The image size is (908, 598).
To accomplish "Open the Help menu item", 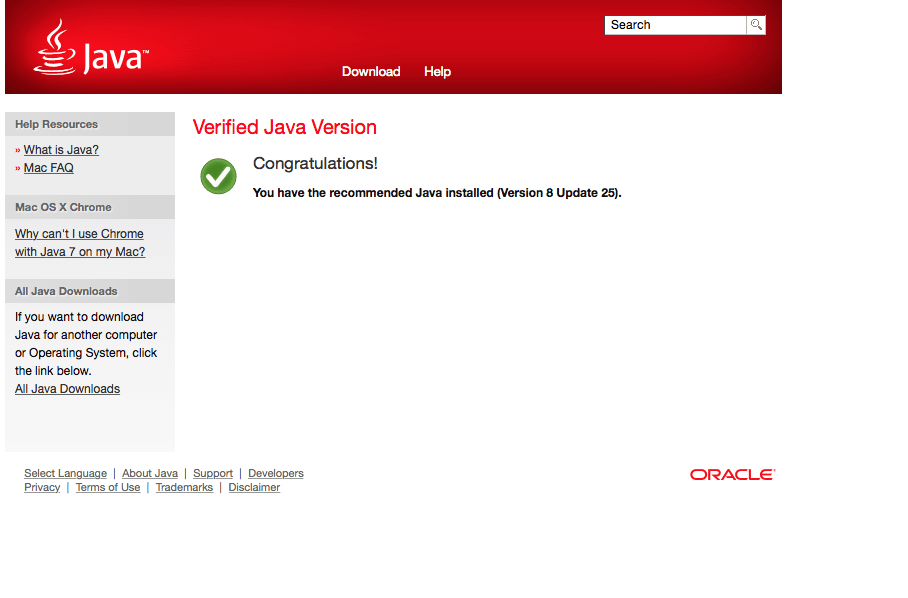I will click(x=437, y=71).
